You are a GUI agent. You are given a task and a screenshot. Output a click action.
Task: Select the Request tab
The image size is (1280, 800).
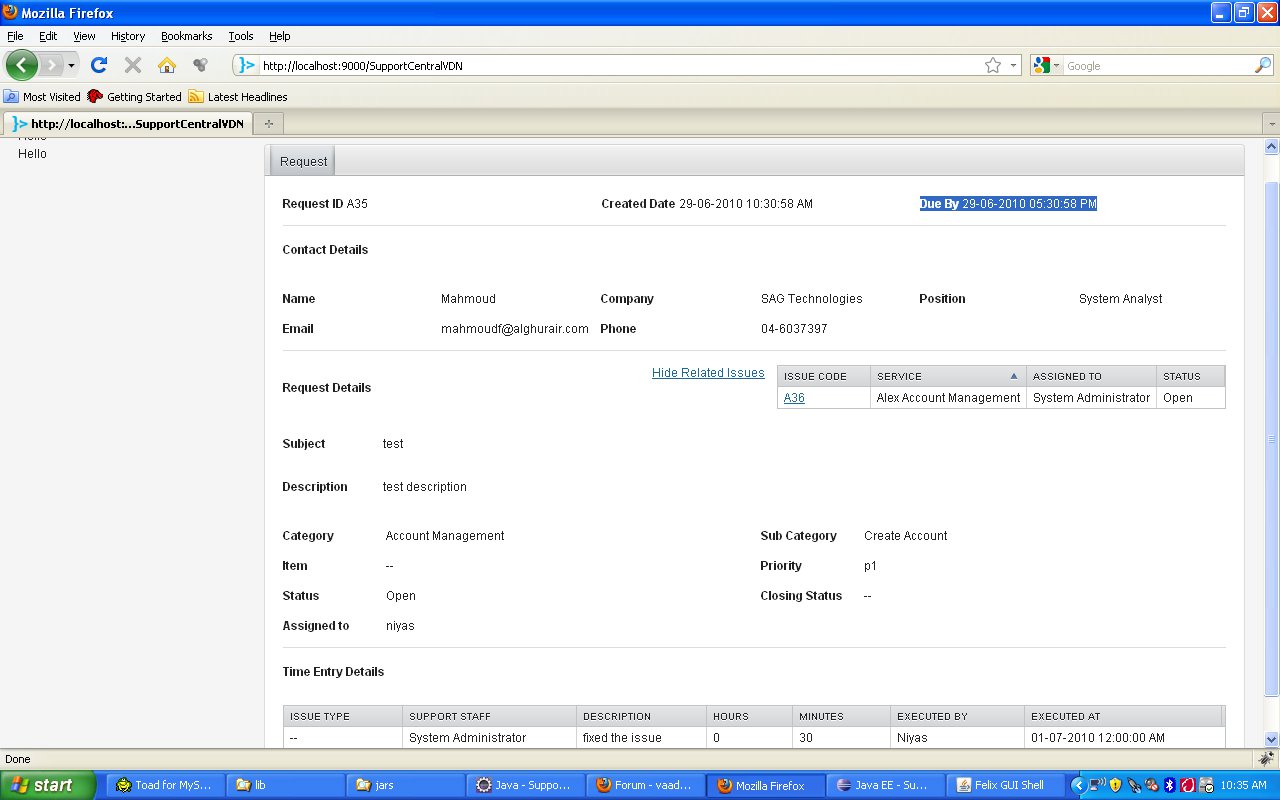pos(303,161)
